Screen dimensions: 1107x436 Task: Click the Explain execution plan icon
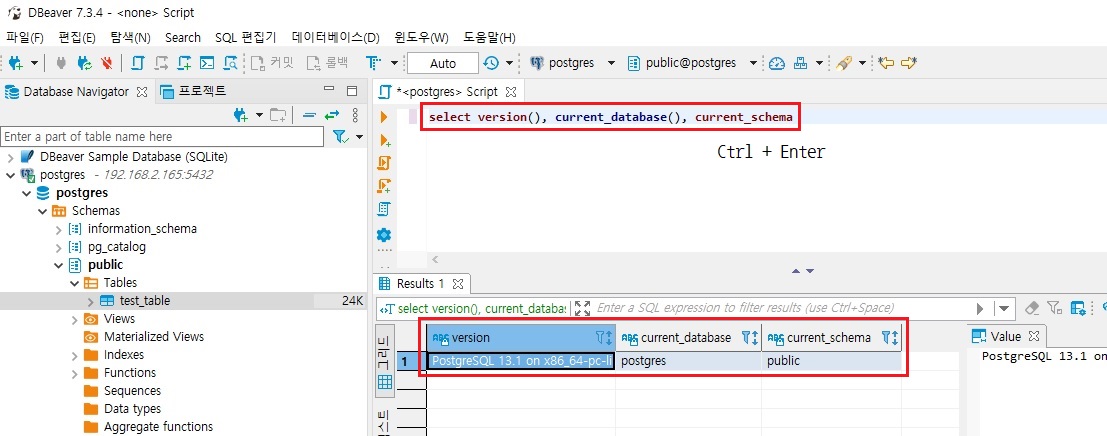(x=385, y=210)
